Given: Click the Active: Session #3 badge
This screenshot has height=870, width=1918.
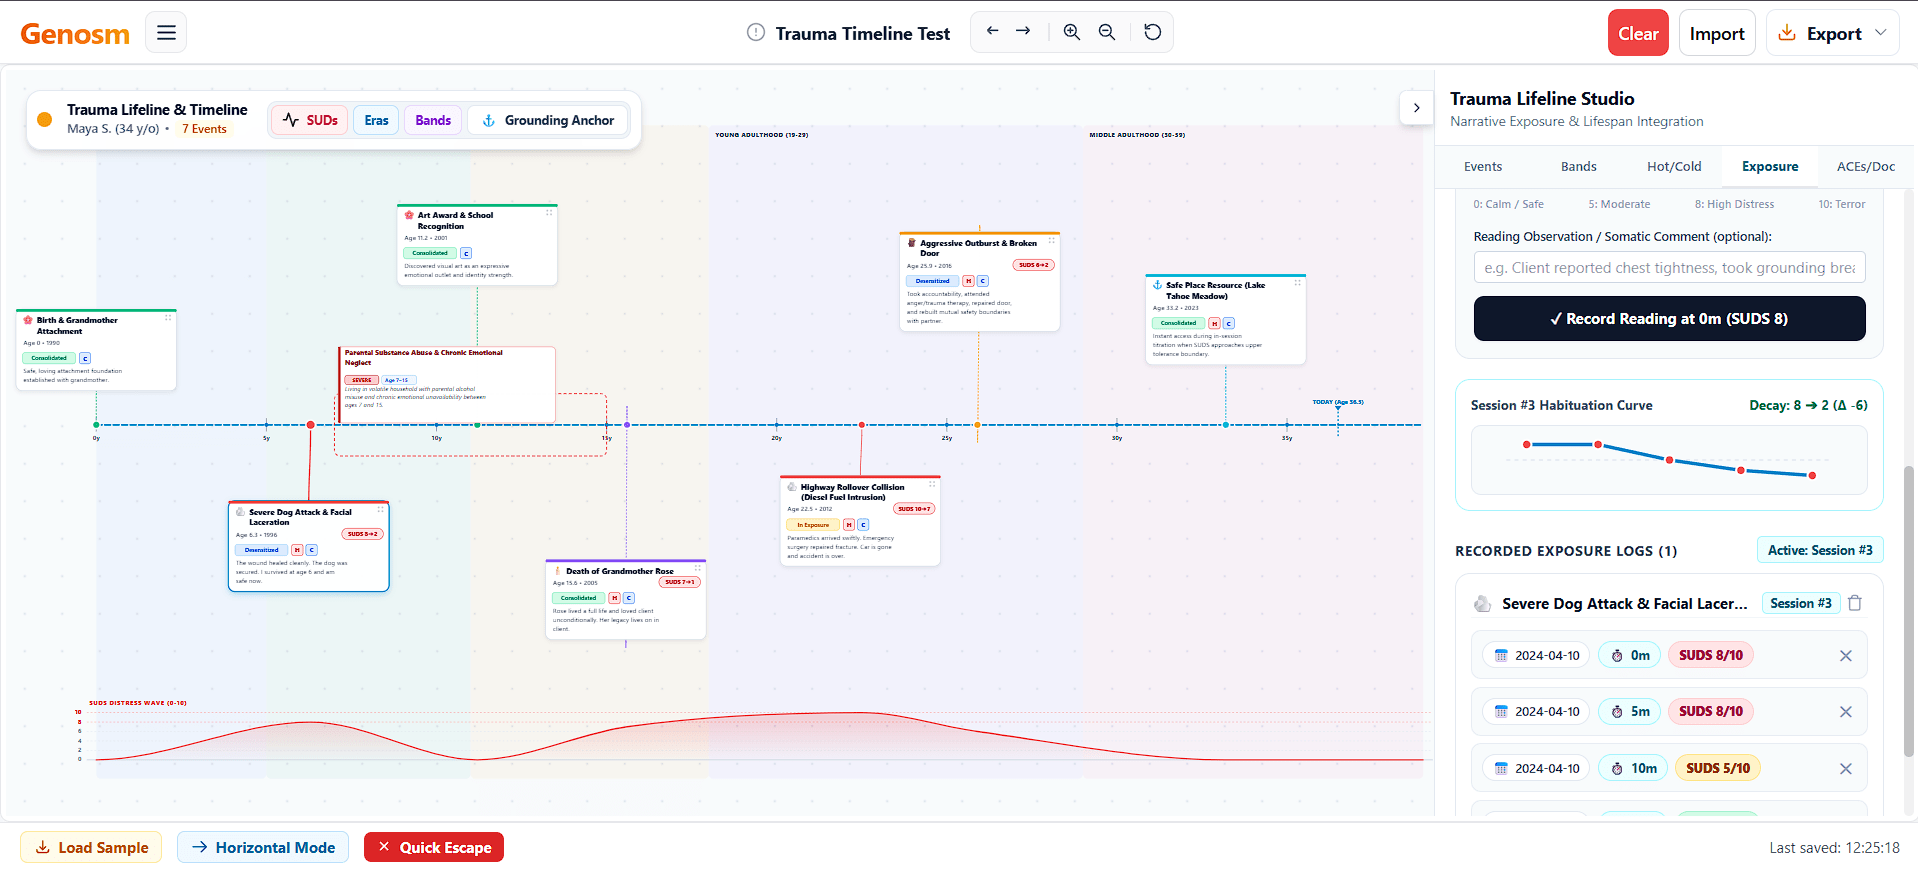Looking at the screenshot, I should pyautogui.click(x=1820, y=550).
